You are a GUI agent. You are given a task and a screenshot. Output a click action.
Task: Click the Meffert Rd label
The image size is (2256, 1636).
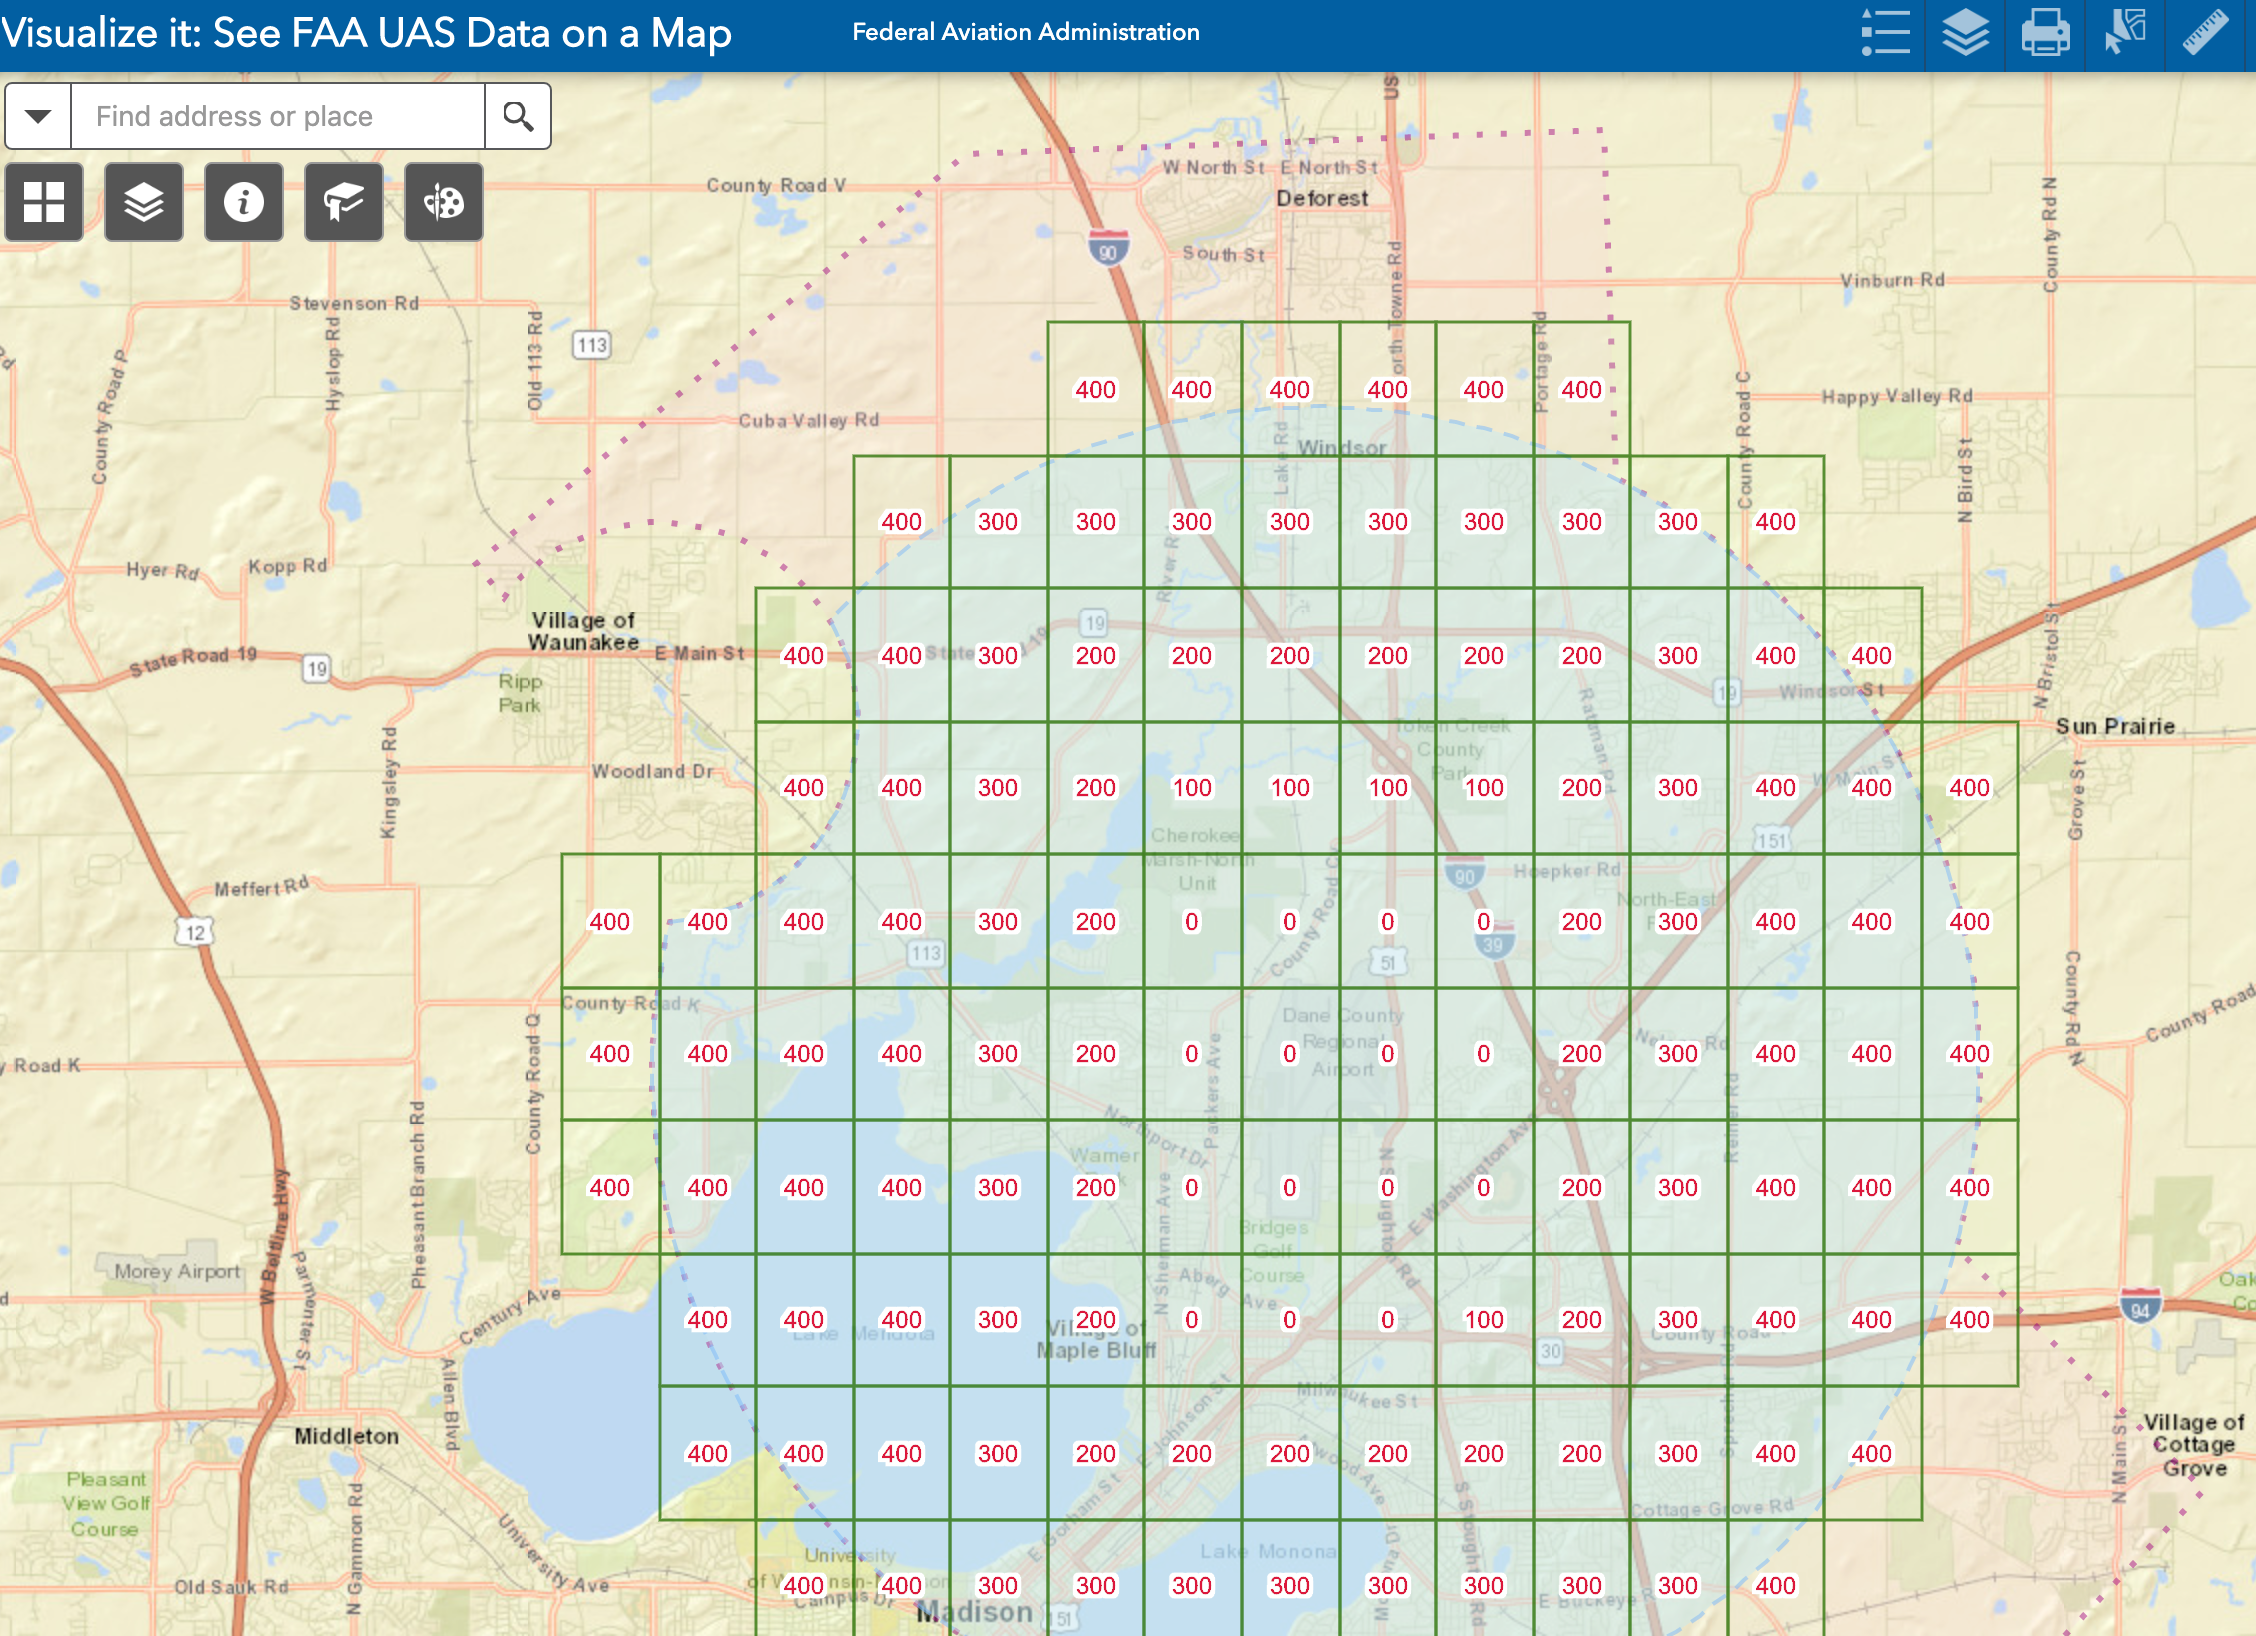click(262, 887)
